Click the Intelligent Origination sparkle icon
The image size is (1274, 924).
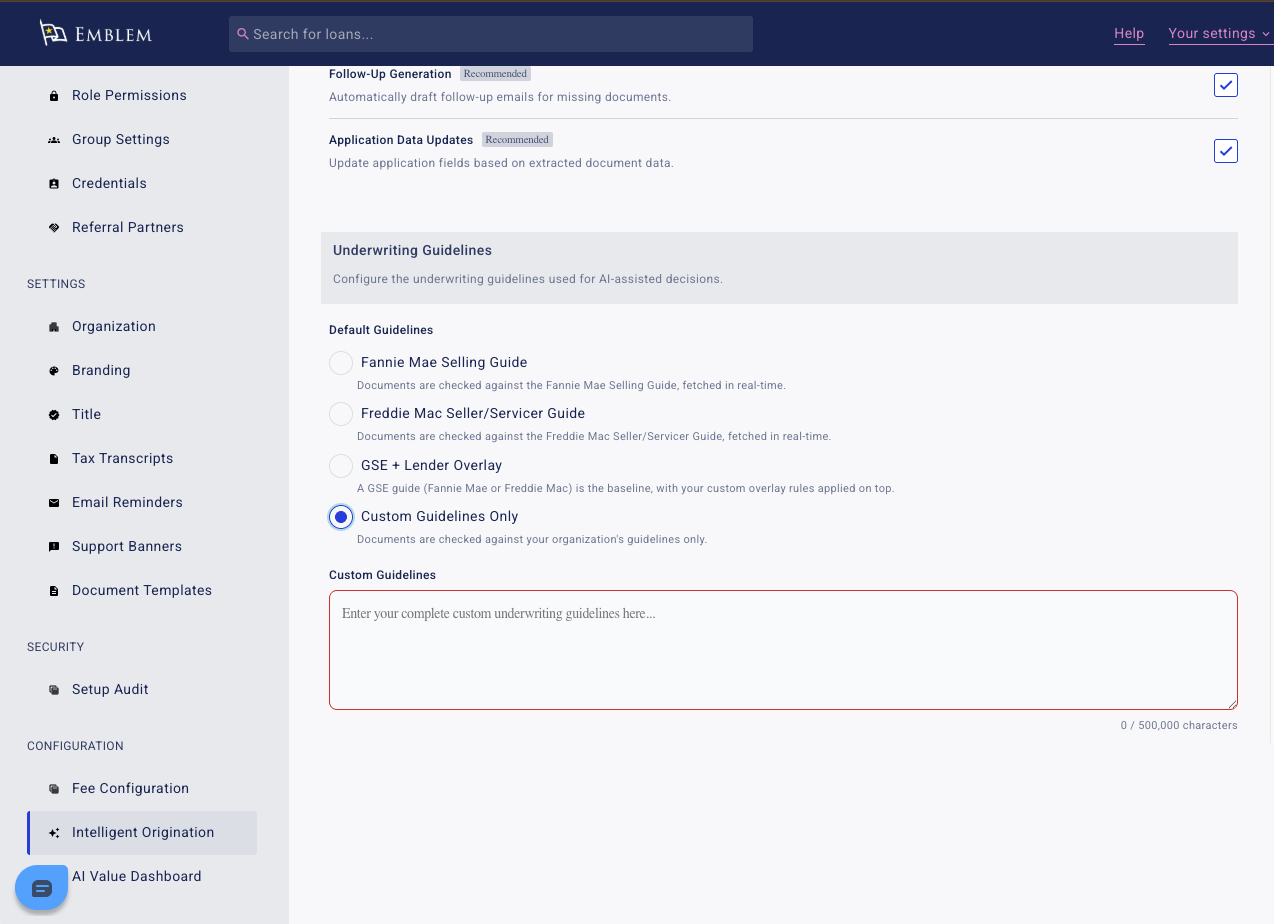[x=54, y=833]
